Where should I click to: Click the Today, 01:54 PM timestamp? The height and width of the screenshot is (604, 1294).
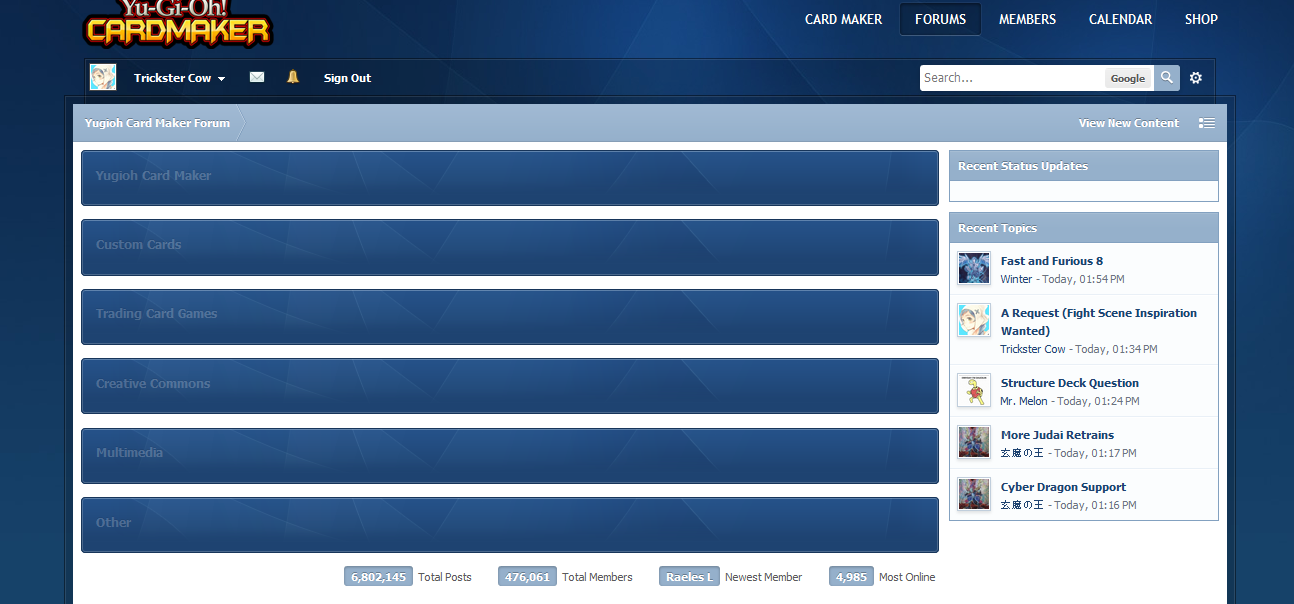(x=1083, y=279)
